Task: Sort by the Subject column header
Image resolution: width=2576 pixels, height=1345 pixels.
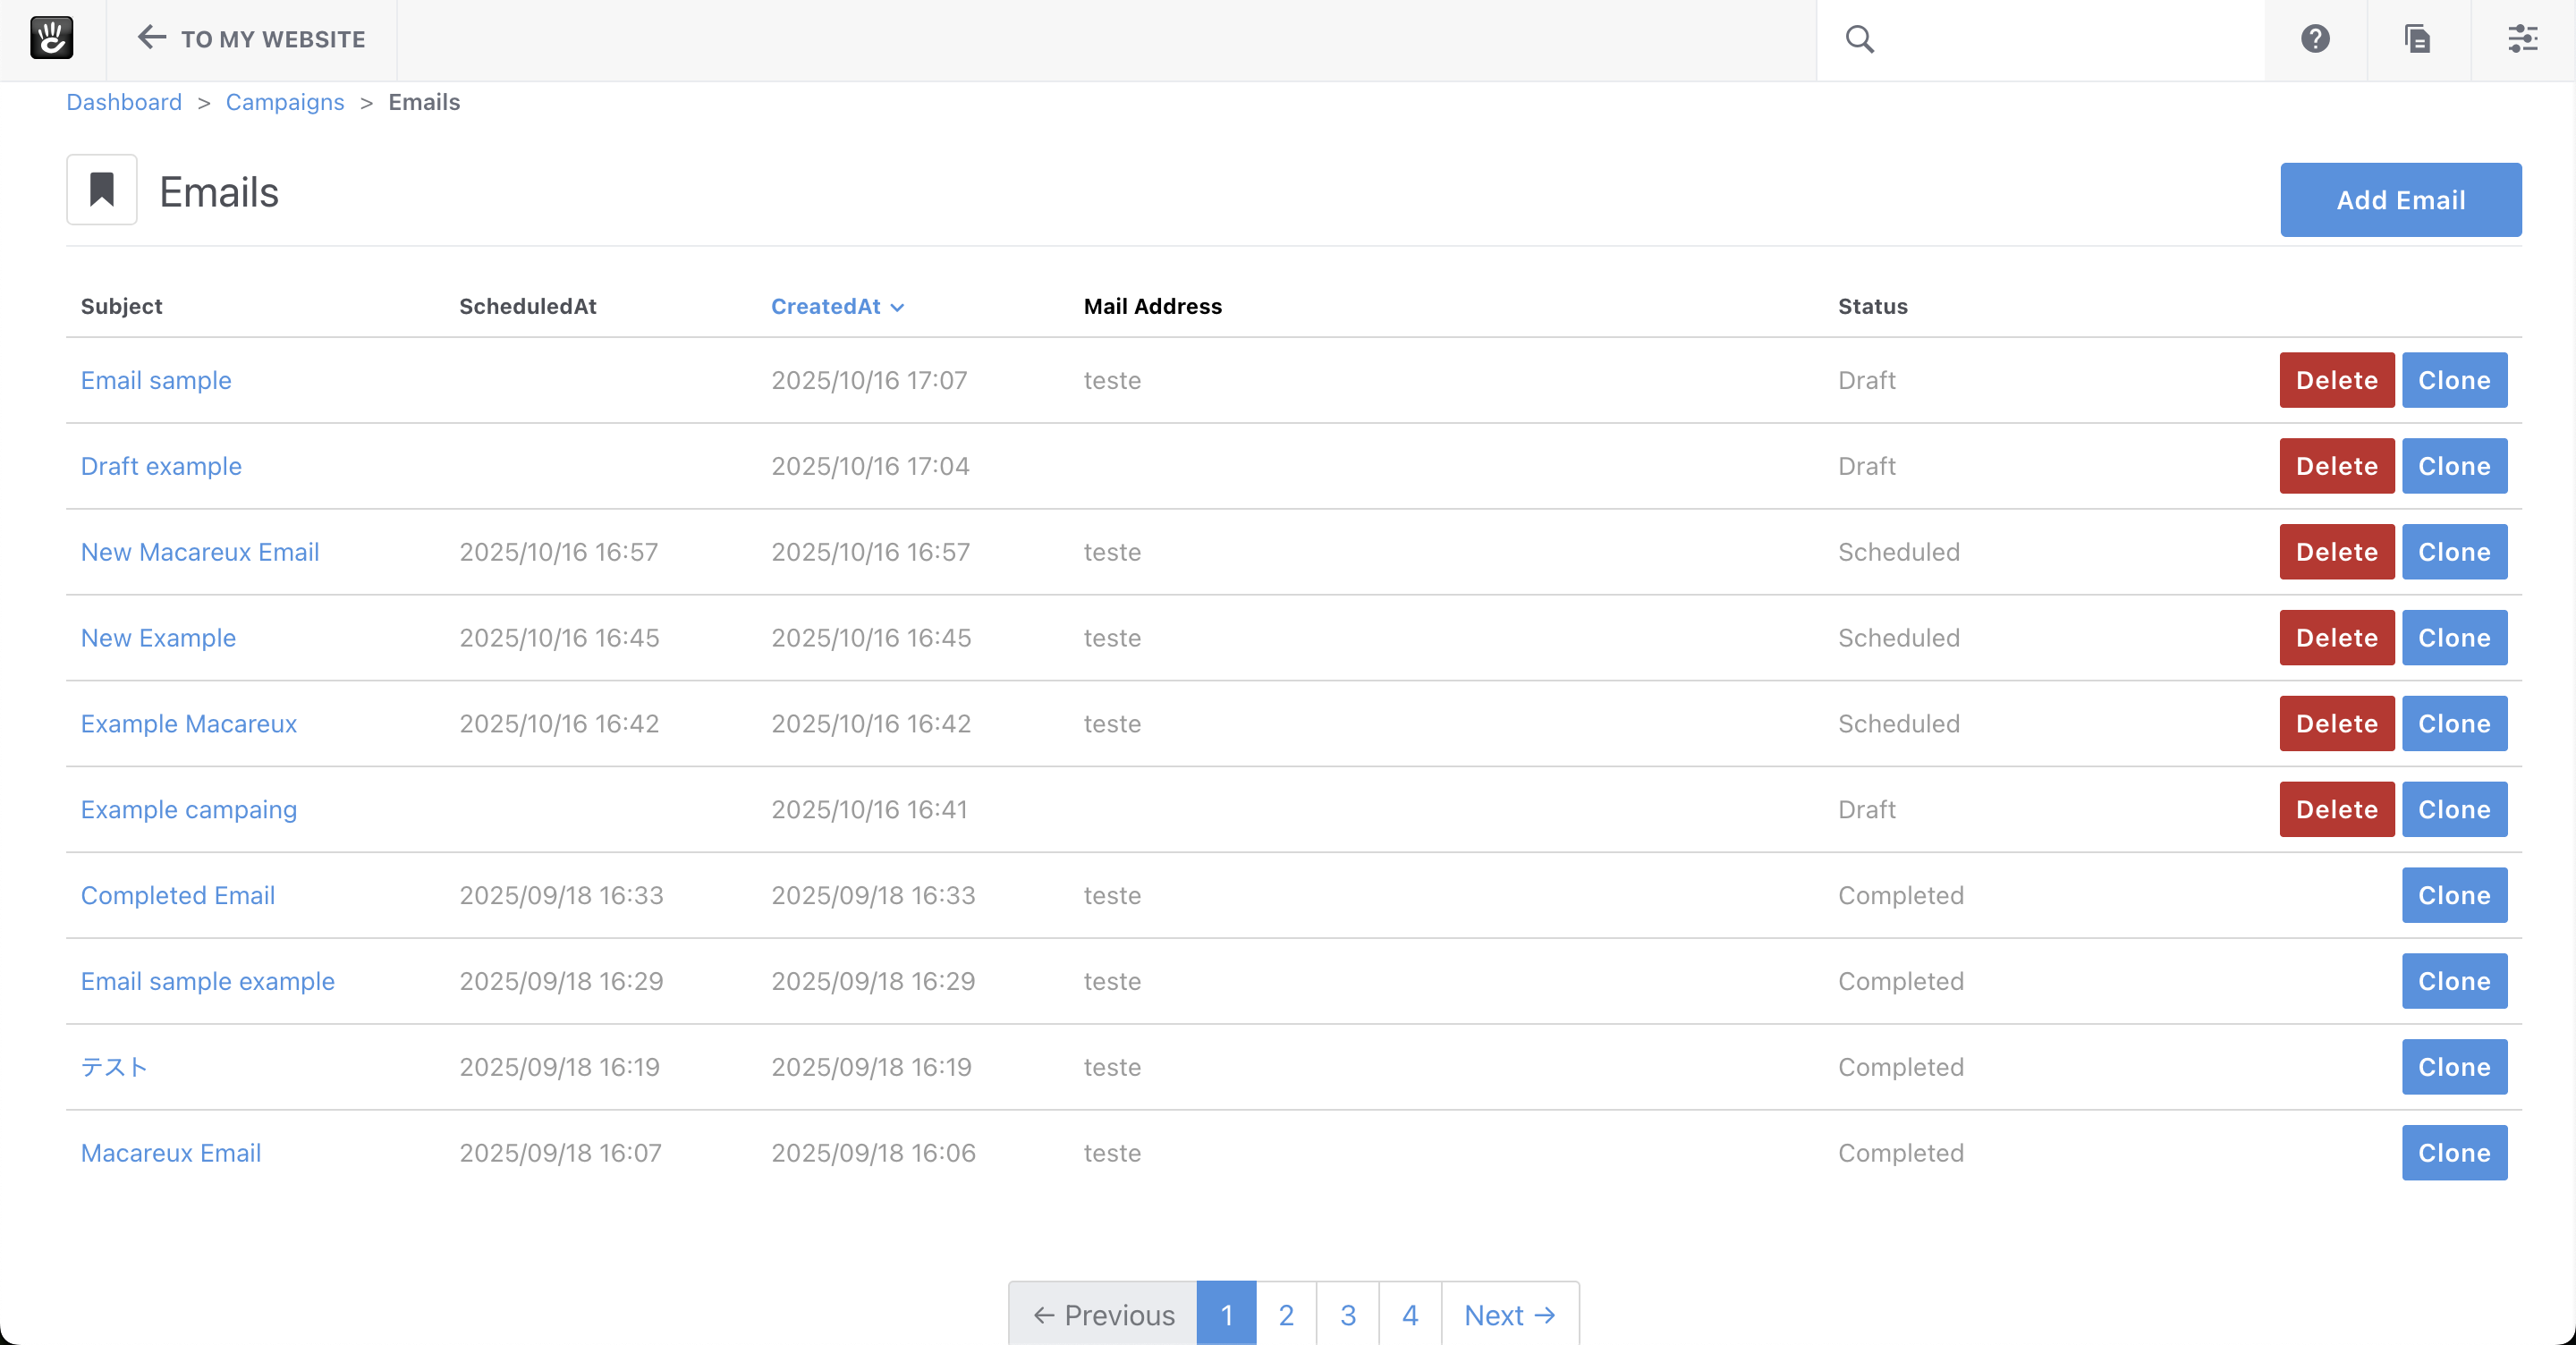Action: [121, 306]
